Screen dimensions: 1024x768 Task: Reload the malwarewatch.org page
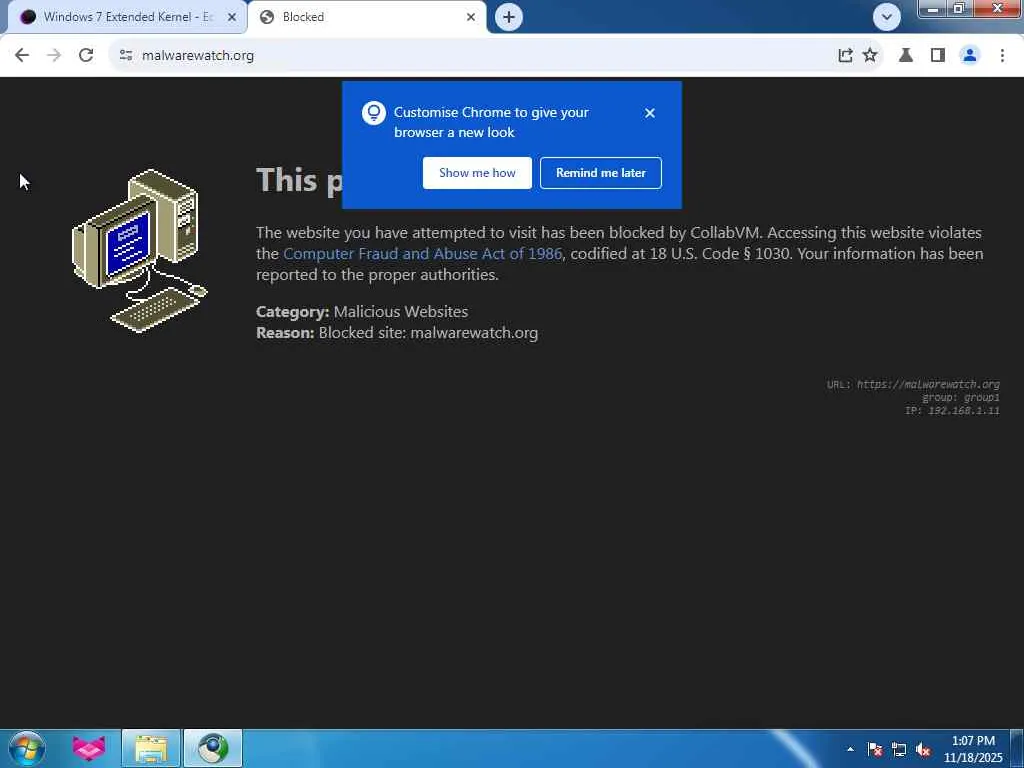(x=86, y=56)
